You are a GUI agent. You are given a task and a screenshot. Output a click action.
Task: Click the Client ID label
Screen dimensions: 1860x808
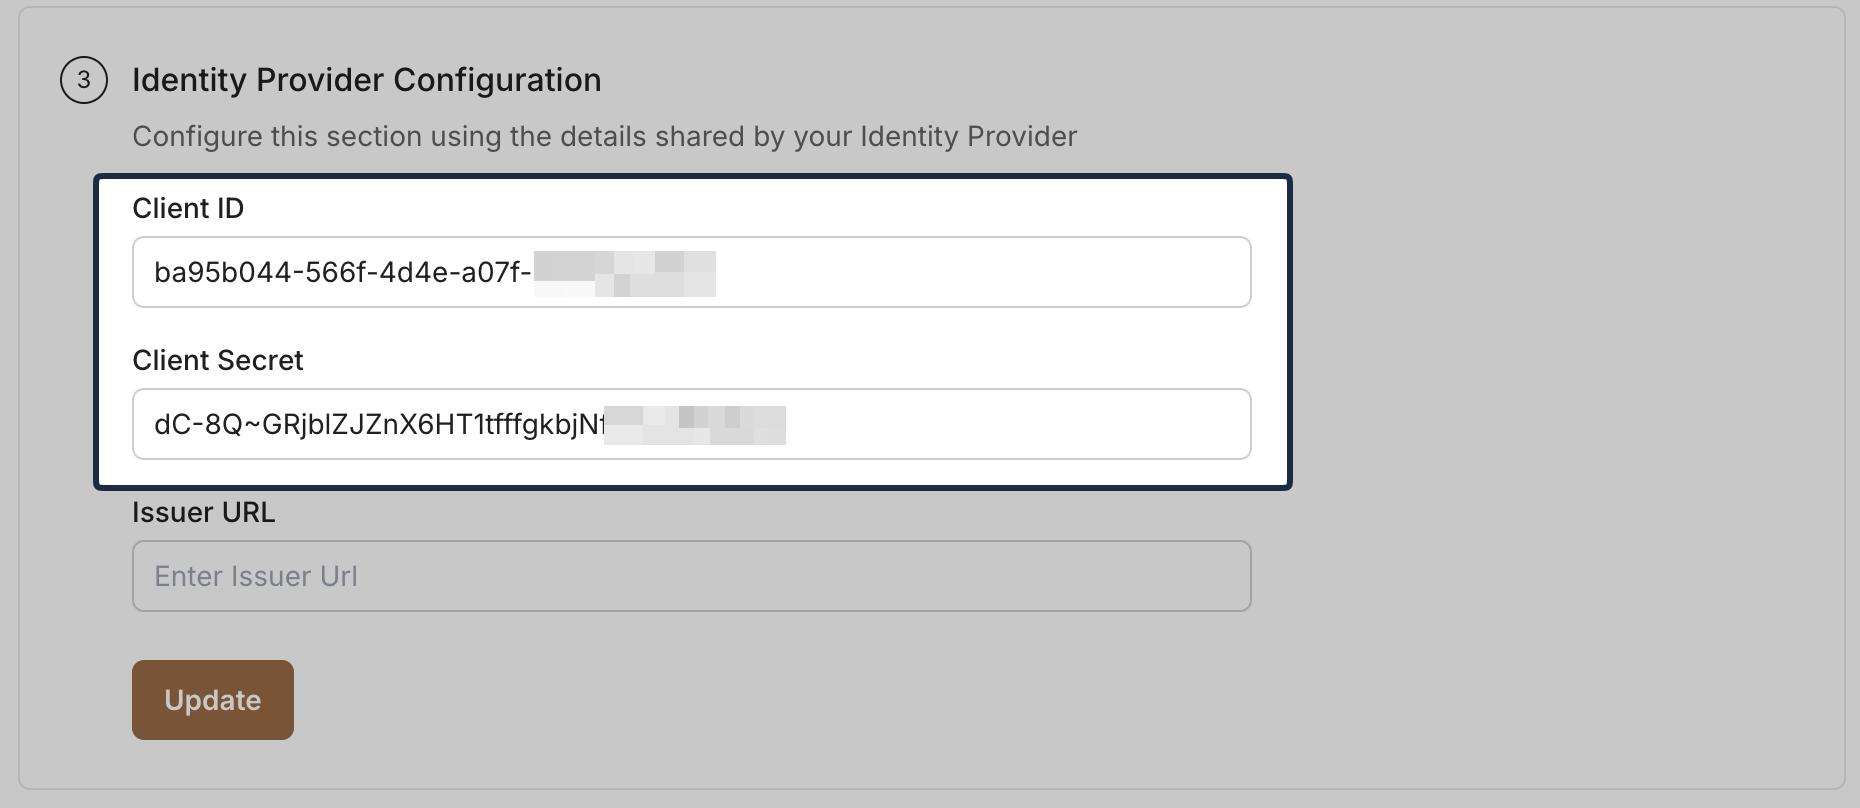[188, 208]
